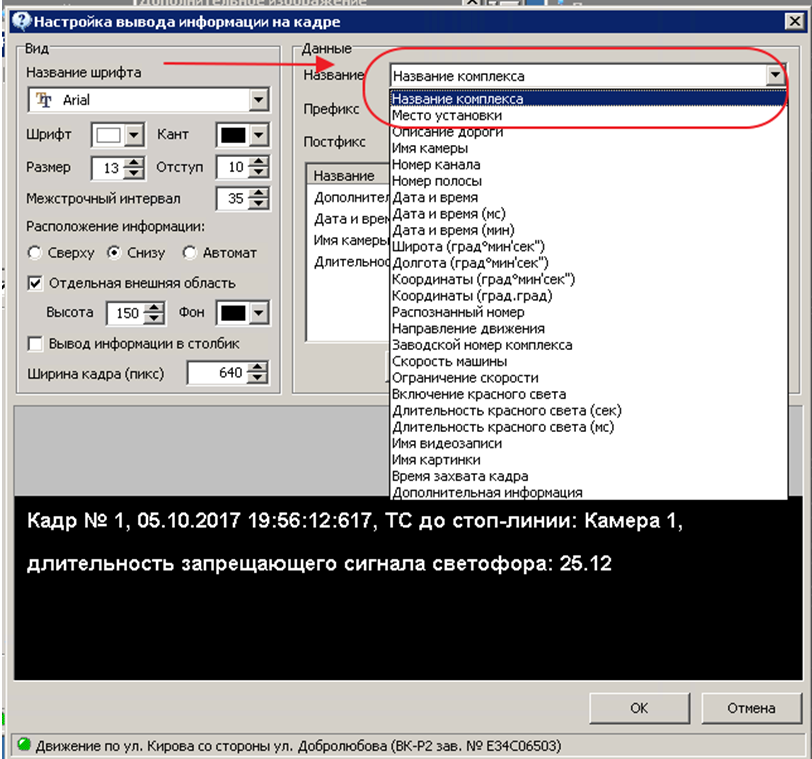Open the Шрифт white color swatch
Screen dimensions: 812x759
(x=107, y=135)
